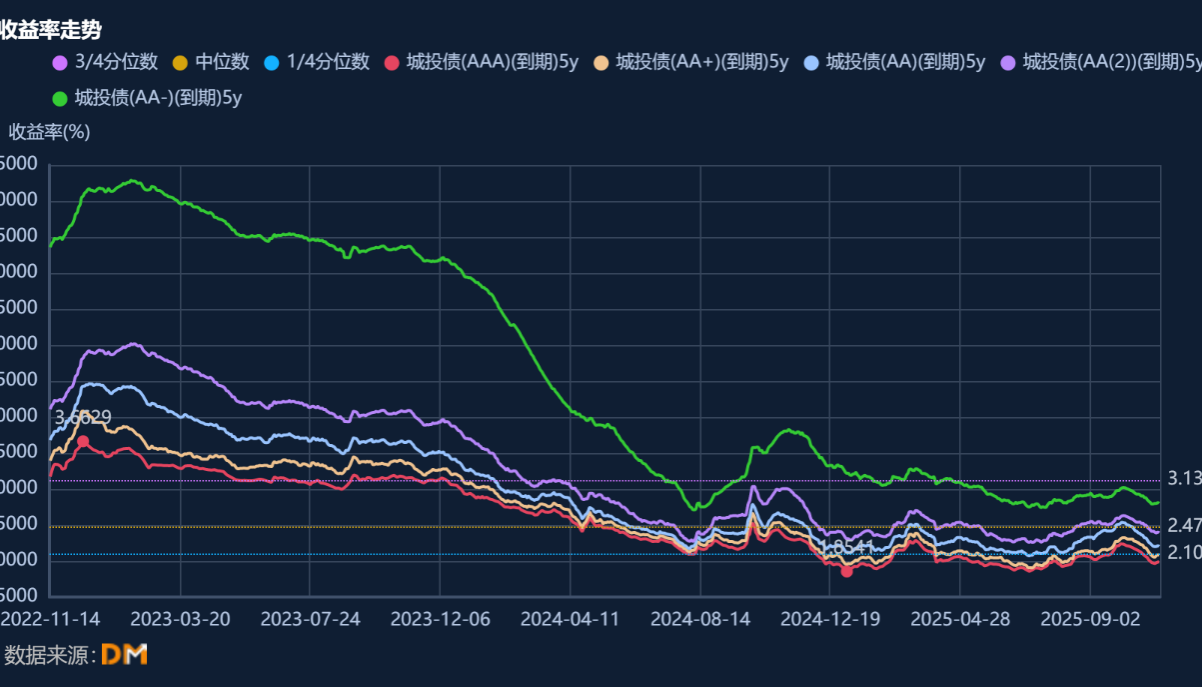The image size is (1202, 688).
Task: Click the 2023-03-20 x-axis date label
Action: coord(180,618)
